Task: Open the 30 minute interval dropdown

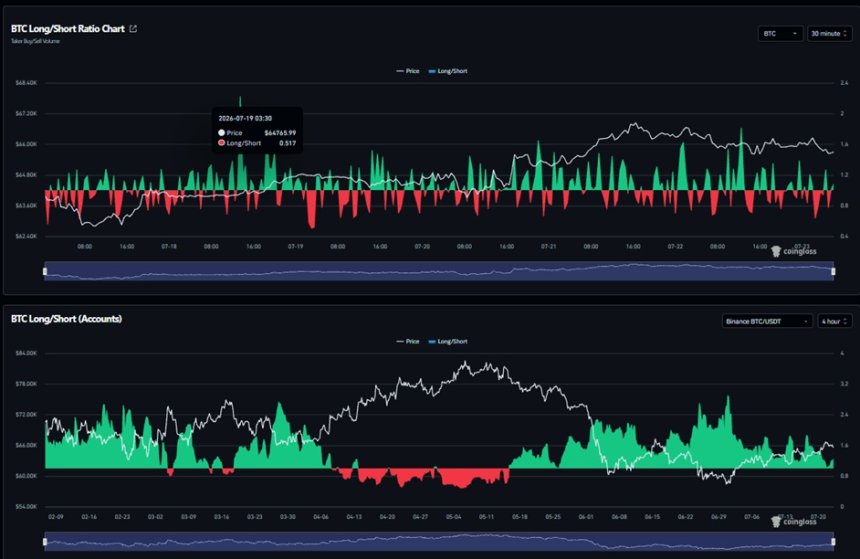Action: point(829,33)
